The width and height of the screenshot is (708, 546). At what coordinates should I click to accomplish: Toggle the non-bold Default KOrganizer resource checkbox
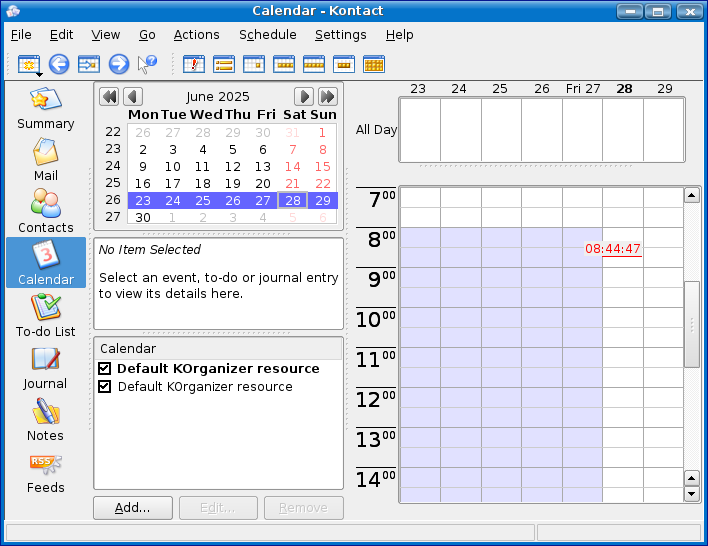click(105, 387)
